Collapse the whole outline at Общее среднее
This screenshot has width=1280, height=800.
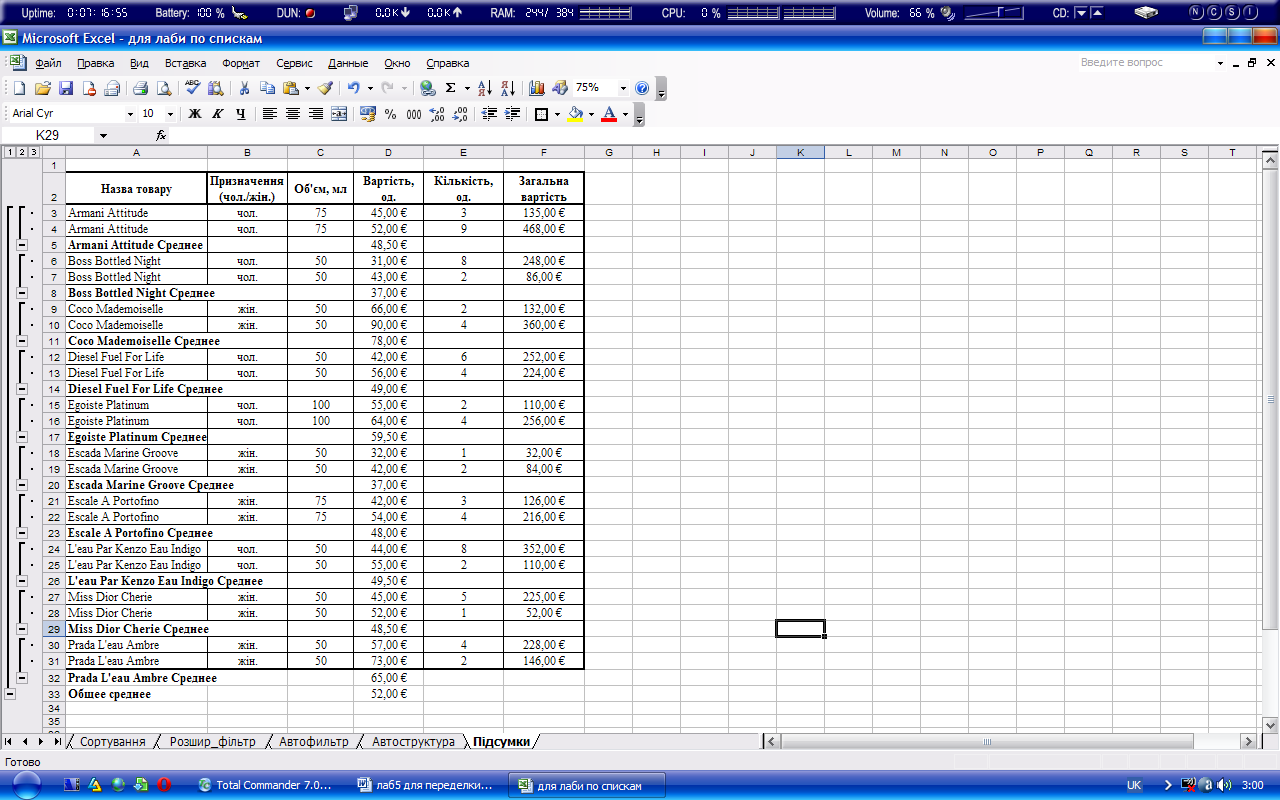click(x=10, y=693)
